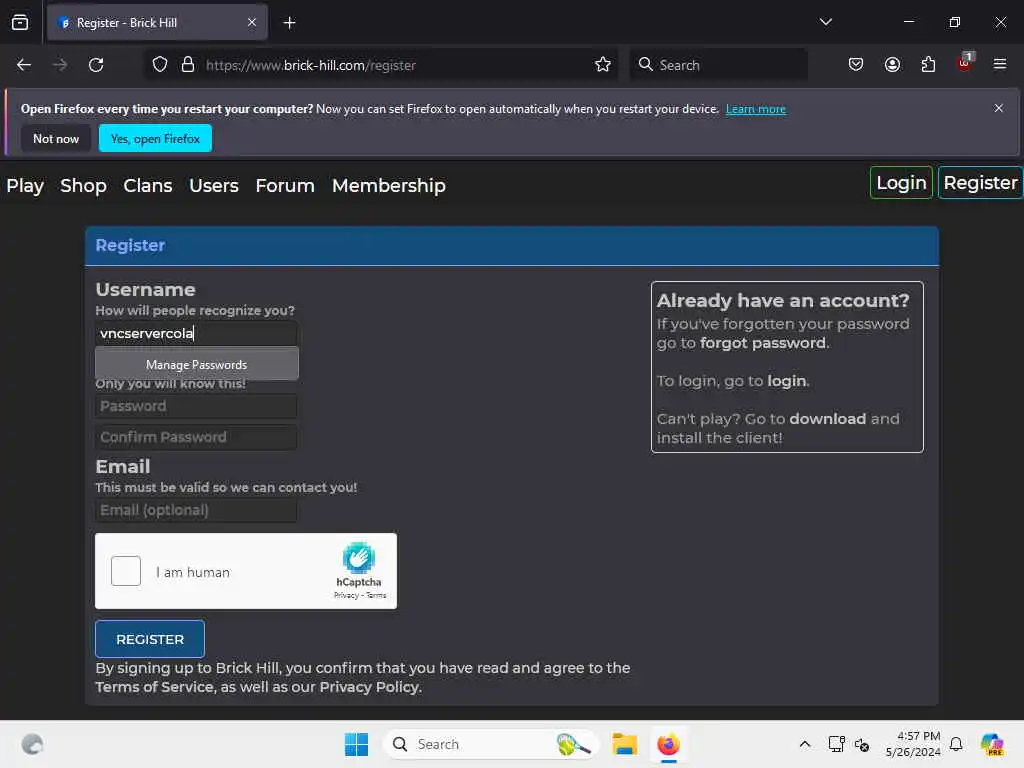Focus the Confirm Password field
This screenshot has height=768, width=1024.
coord(196,437)
